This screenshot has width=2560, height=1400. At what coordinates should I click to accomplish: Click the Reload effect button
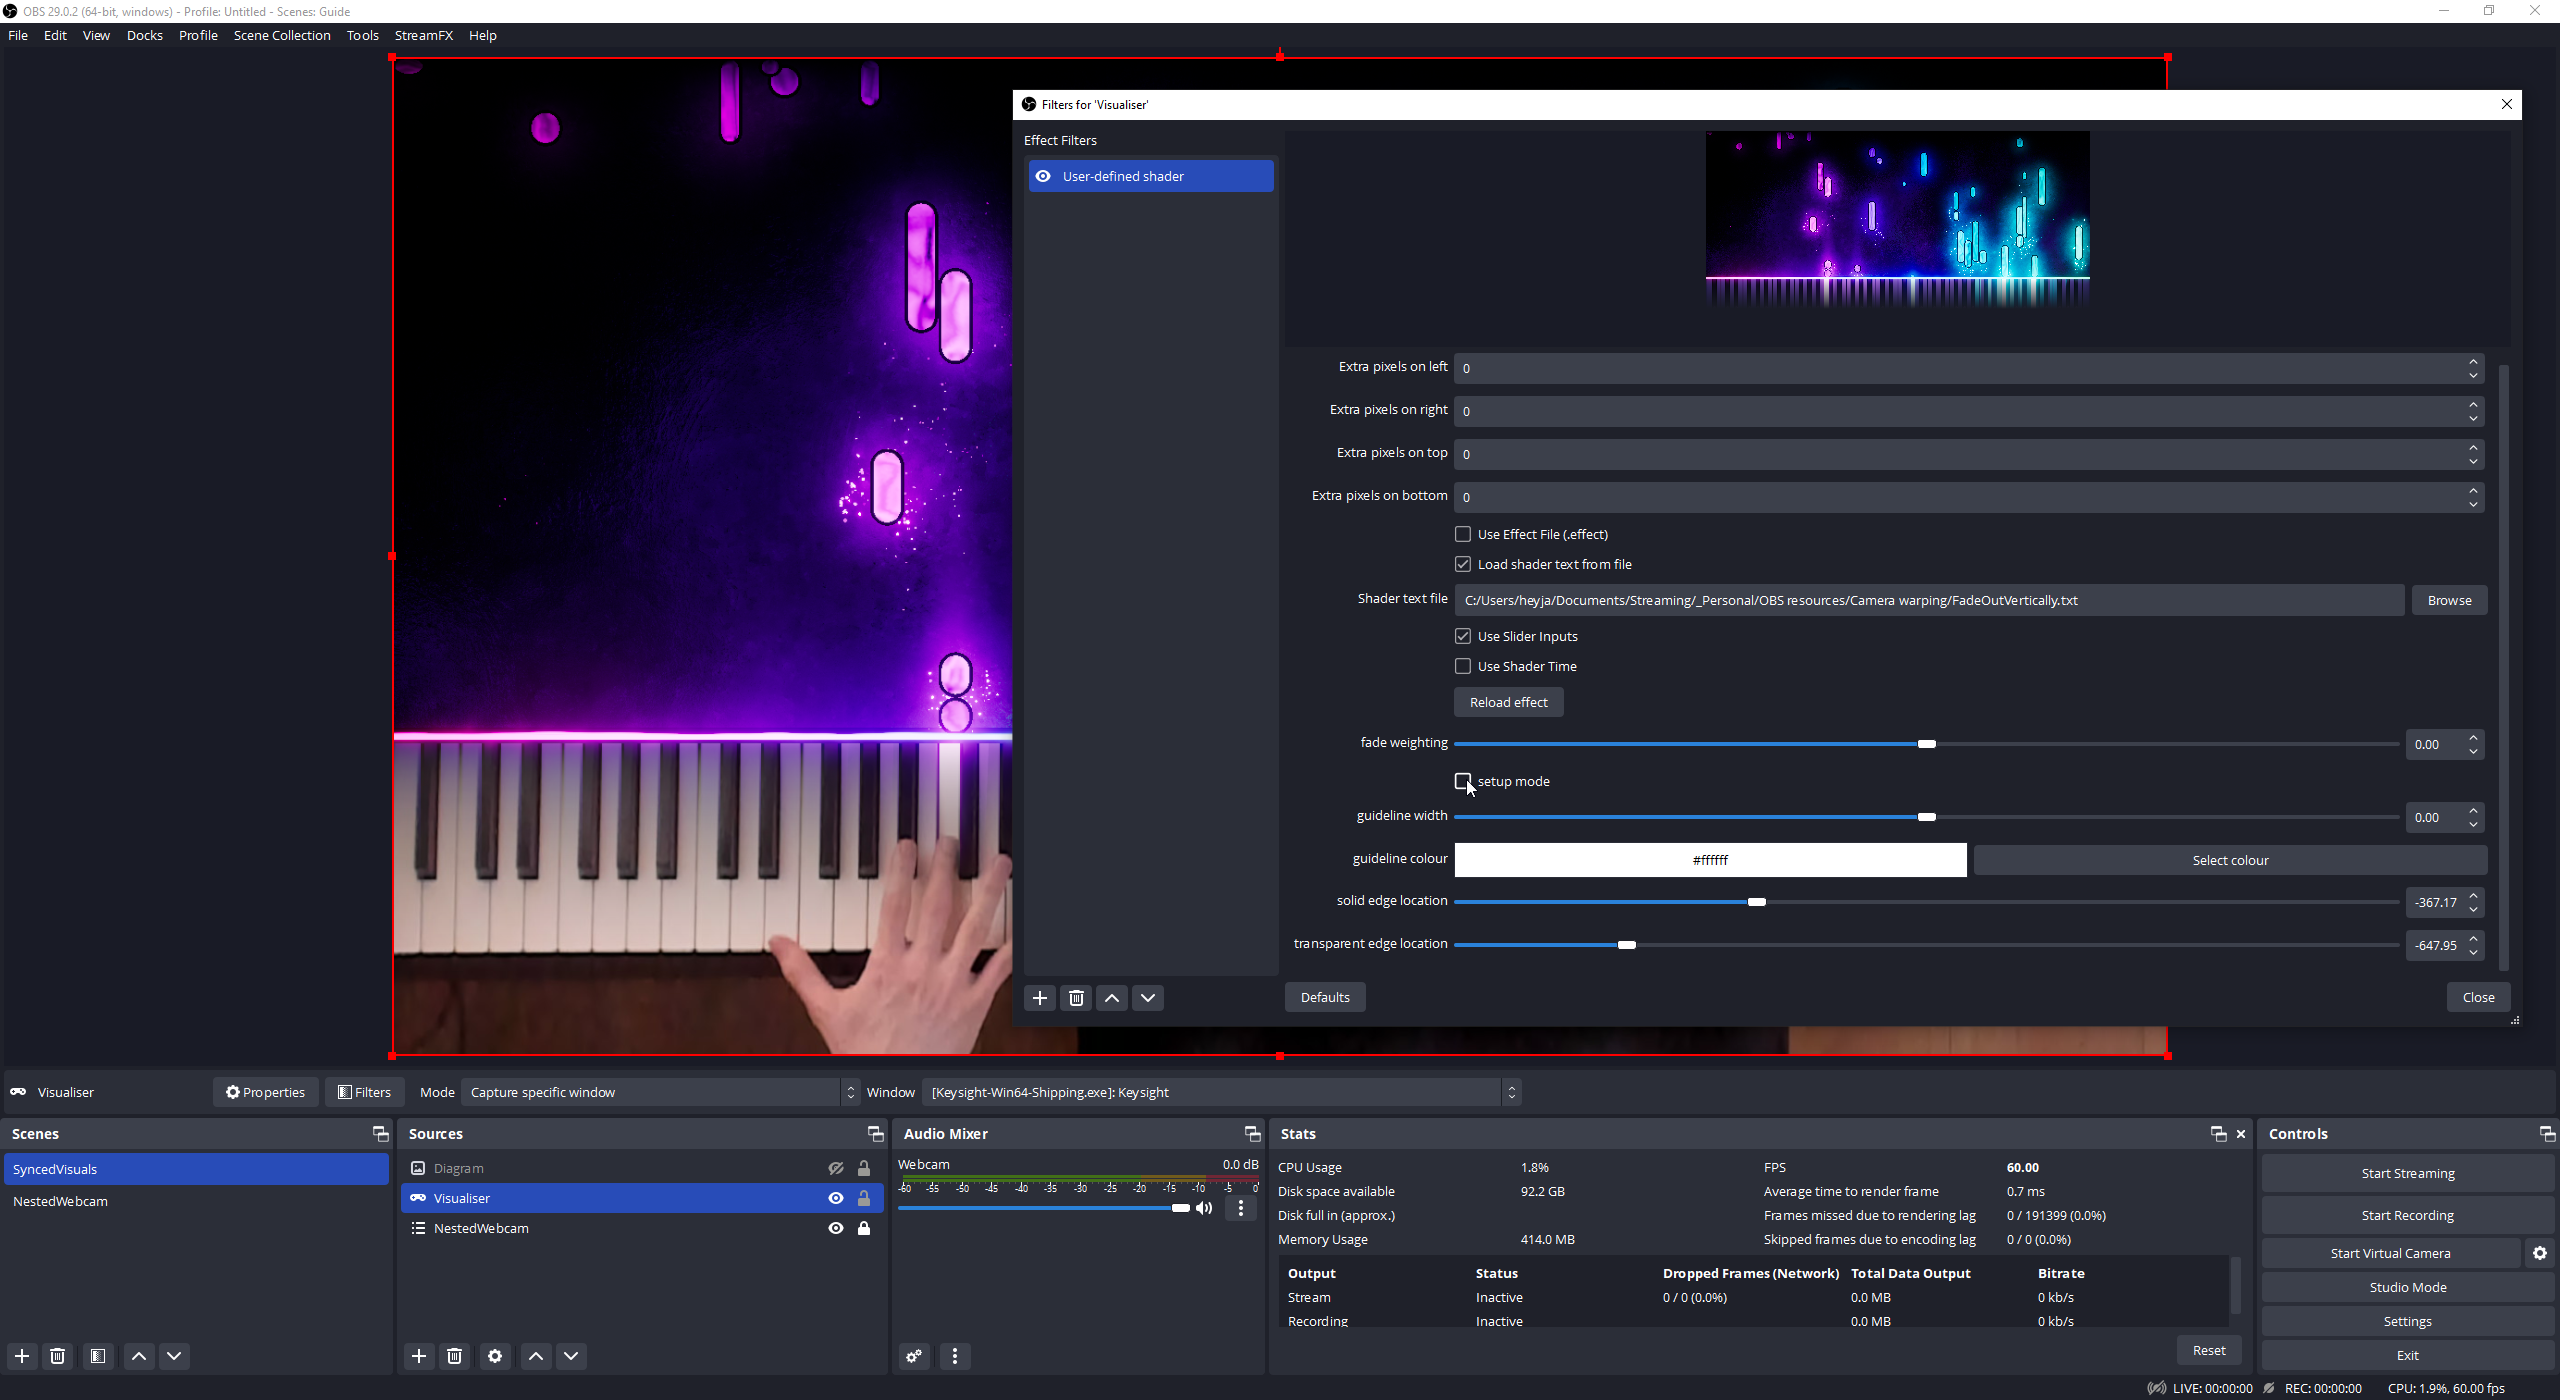[x=1508, y=702]
